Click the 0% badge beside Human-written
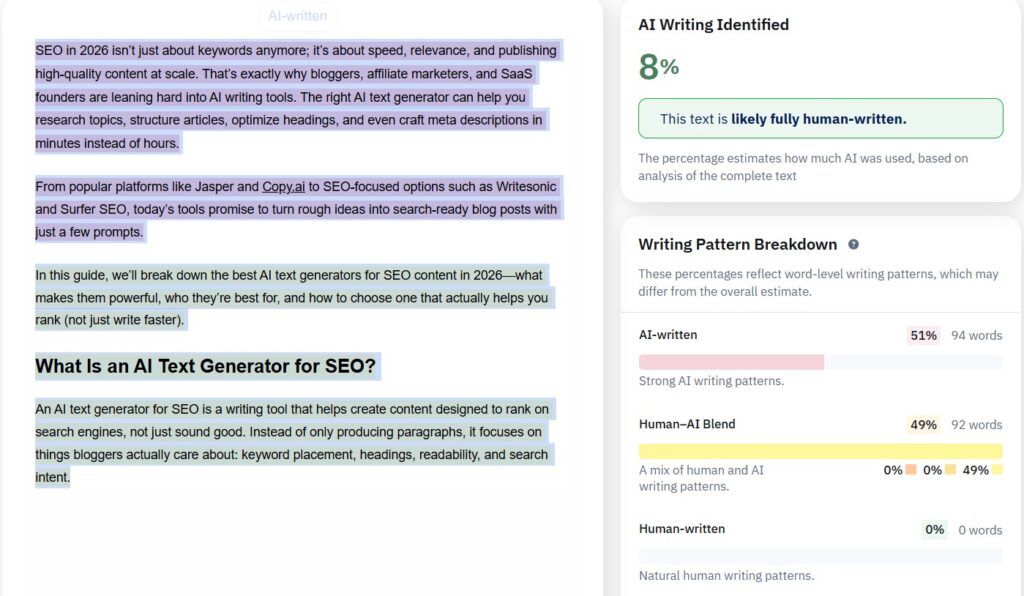Screen dimensions: 1024x596 [x=934, y=529]
